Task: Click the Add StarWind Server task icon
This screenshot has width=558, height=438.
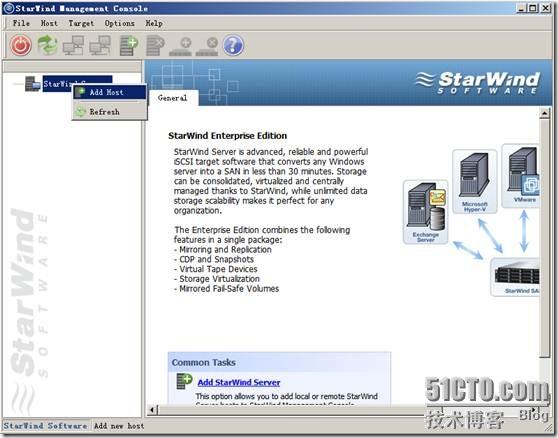Action: point(184,382)
